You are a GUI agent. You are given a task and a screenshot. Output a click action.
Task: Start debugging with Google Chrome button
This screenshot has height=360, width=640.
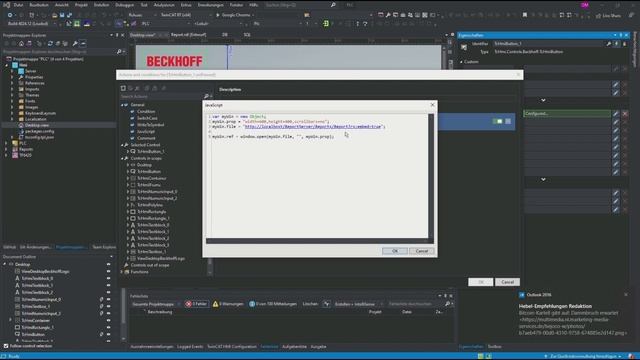[233, 15]
